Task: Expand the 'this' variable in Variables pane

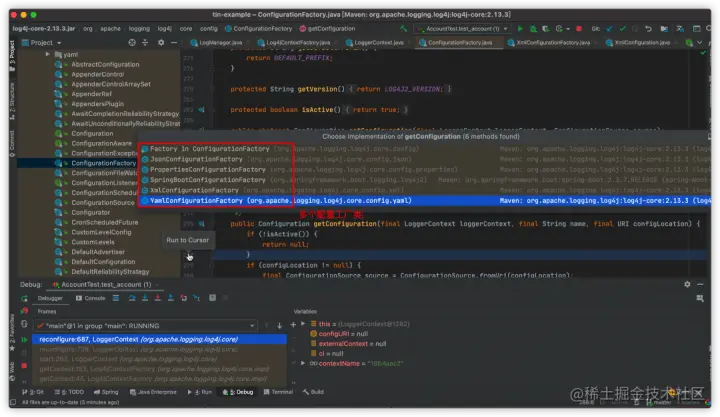Action: click(303, 324)
